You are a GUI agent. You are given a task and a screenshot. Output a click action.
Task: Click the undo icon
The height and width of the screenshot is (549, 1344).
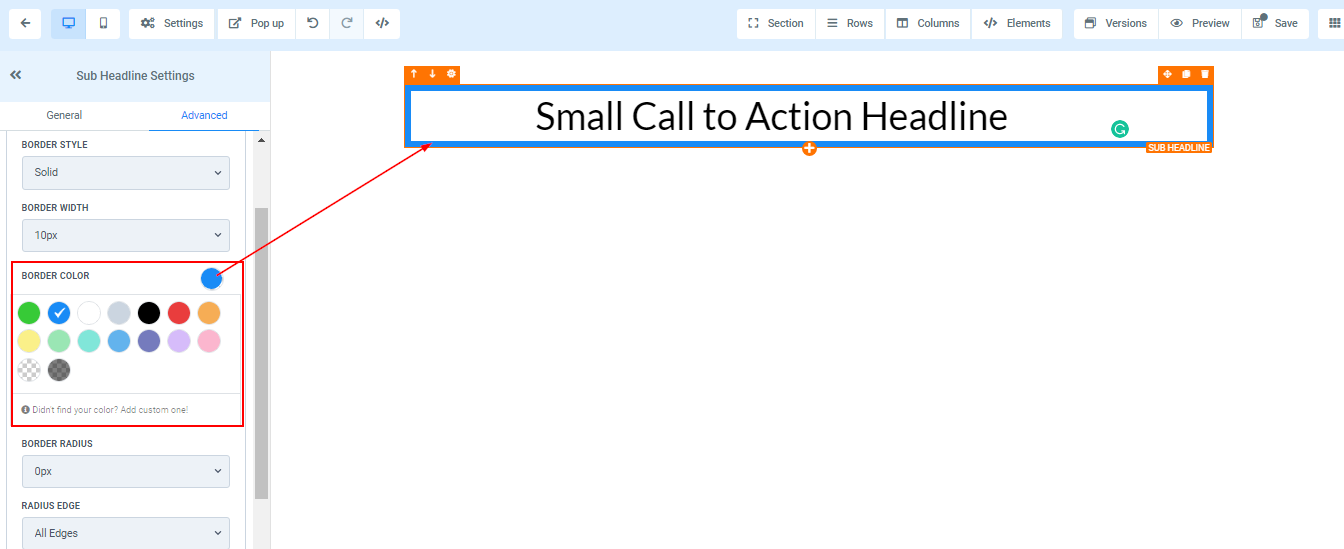pos(313,23)
